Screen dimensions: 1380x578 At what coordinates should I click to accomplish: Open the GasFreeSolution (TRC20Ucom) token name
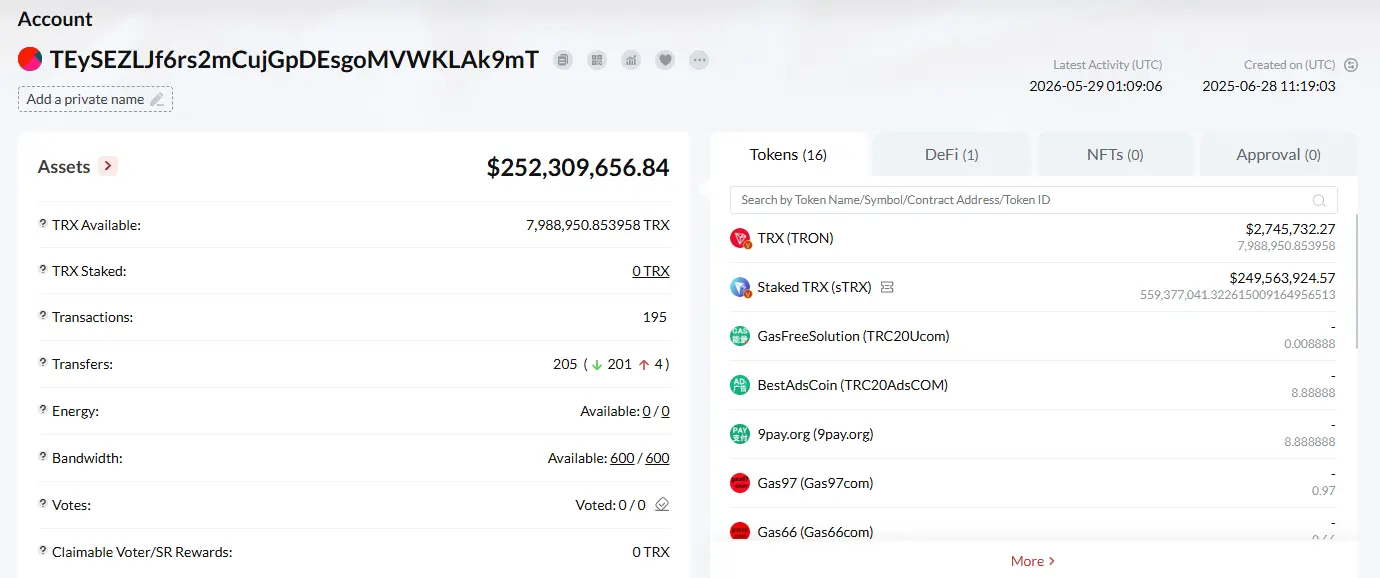(853, 336)
